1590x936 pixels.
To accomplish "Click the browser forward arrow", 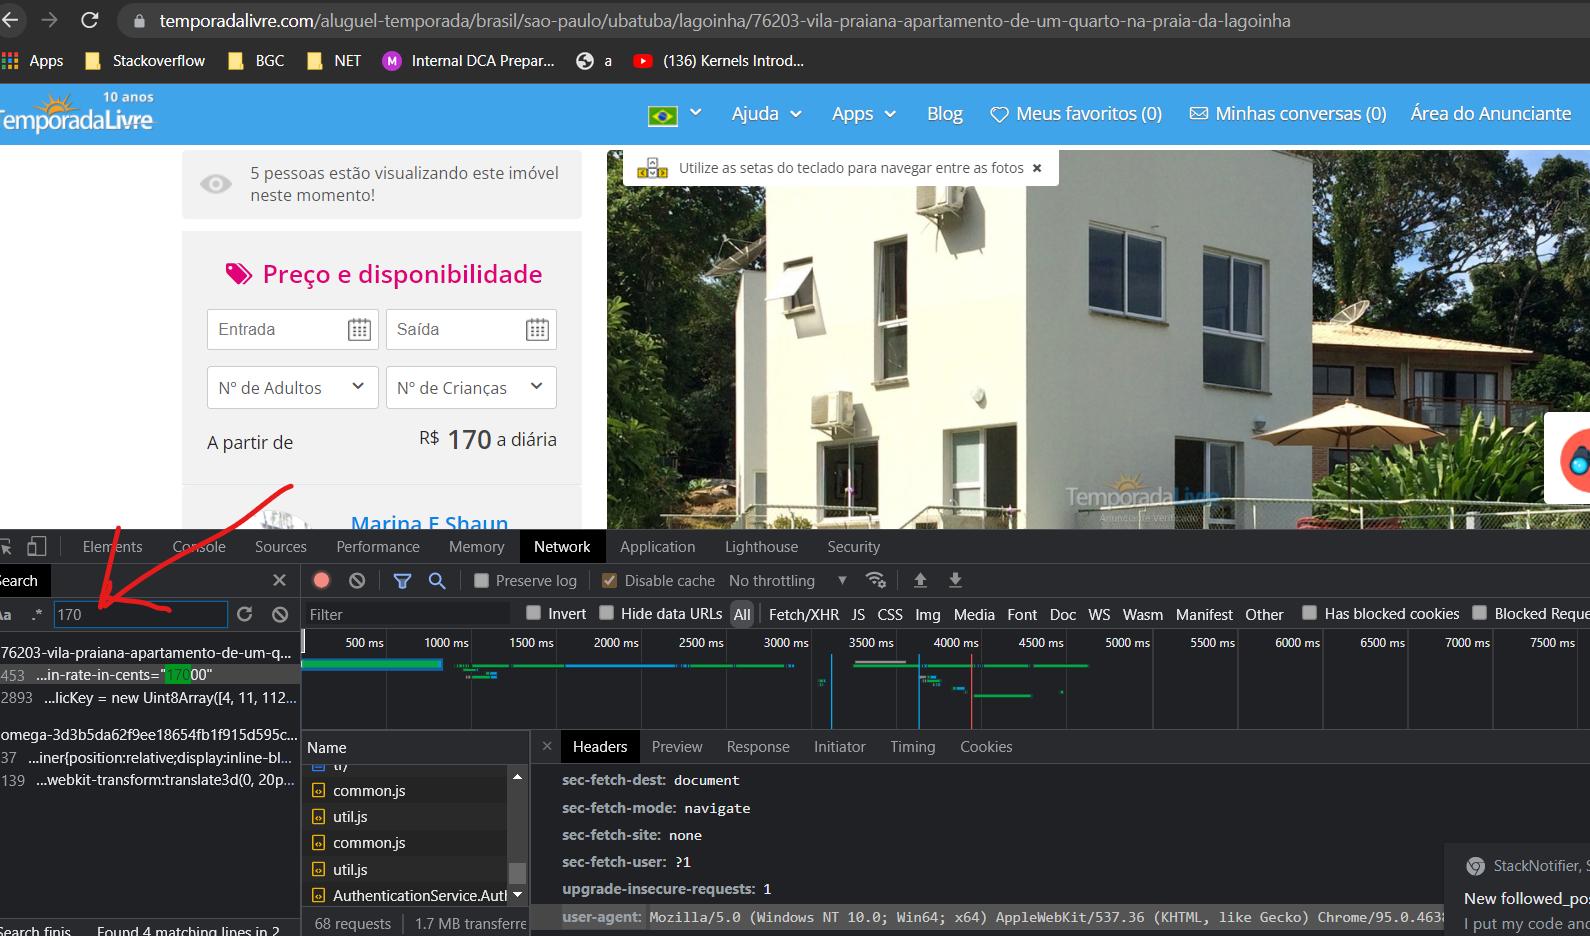I will coord(49,20).
